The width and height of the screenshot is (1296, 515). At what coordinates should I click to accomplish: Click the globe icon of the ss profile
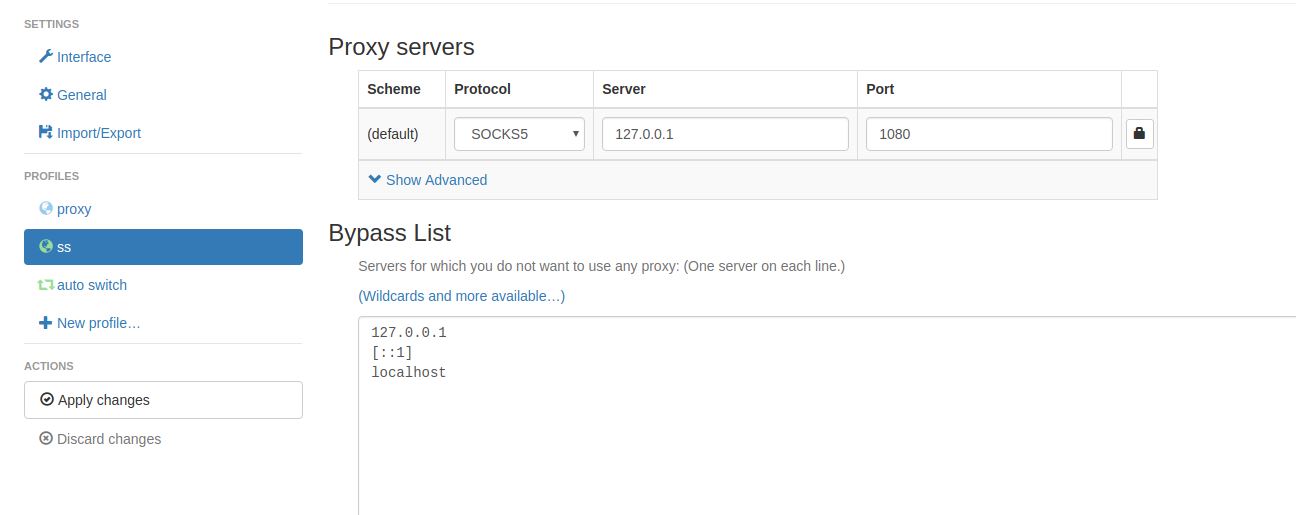coord(45,247)
